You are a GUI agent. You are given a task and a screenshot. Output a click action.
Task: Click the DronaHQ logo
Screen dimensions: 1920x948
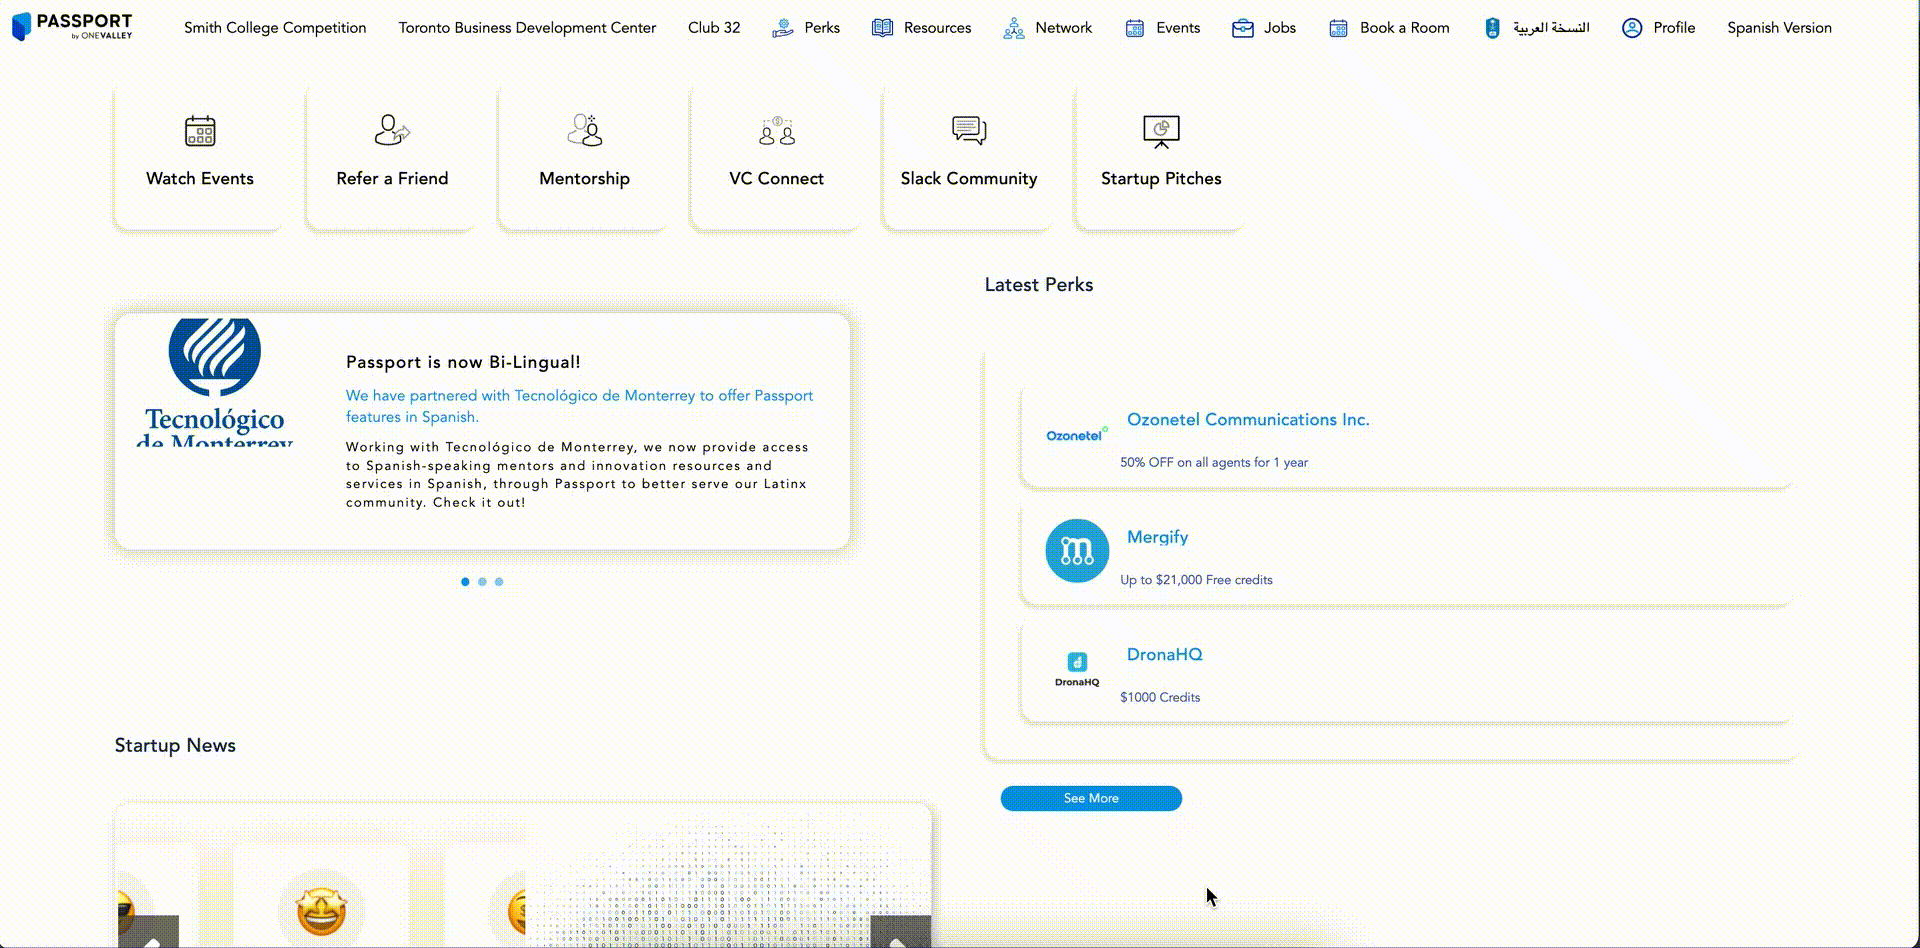pyautogui.click(x=1077, y=669)
